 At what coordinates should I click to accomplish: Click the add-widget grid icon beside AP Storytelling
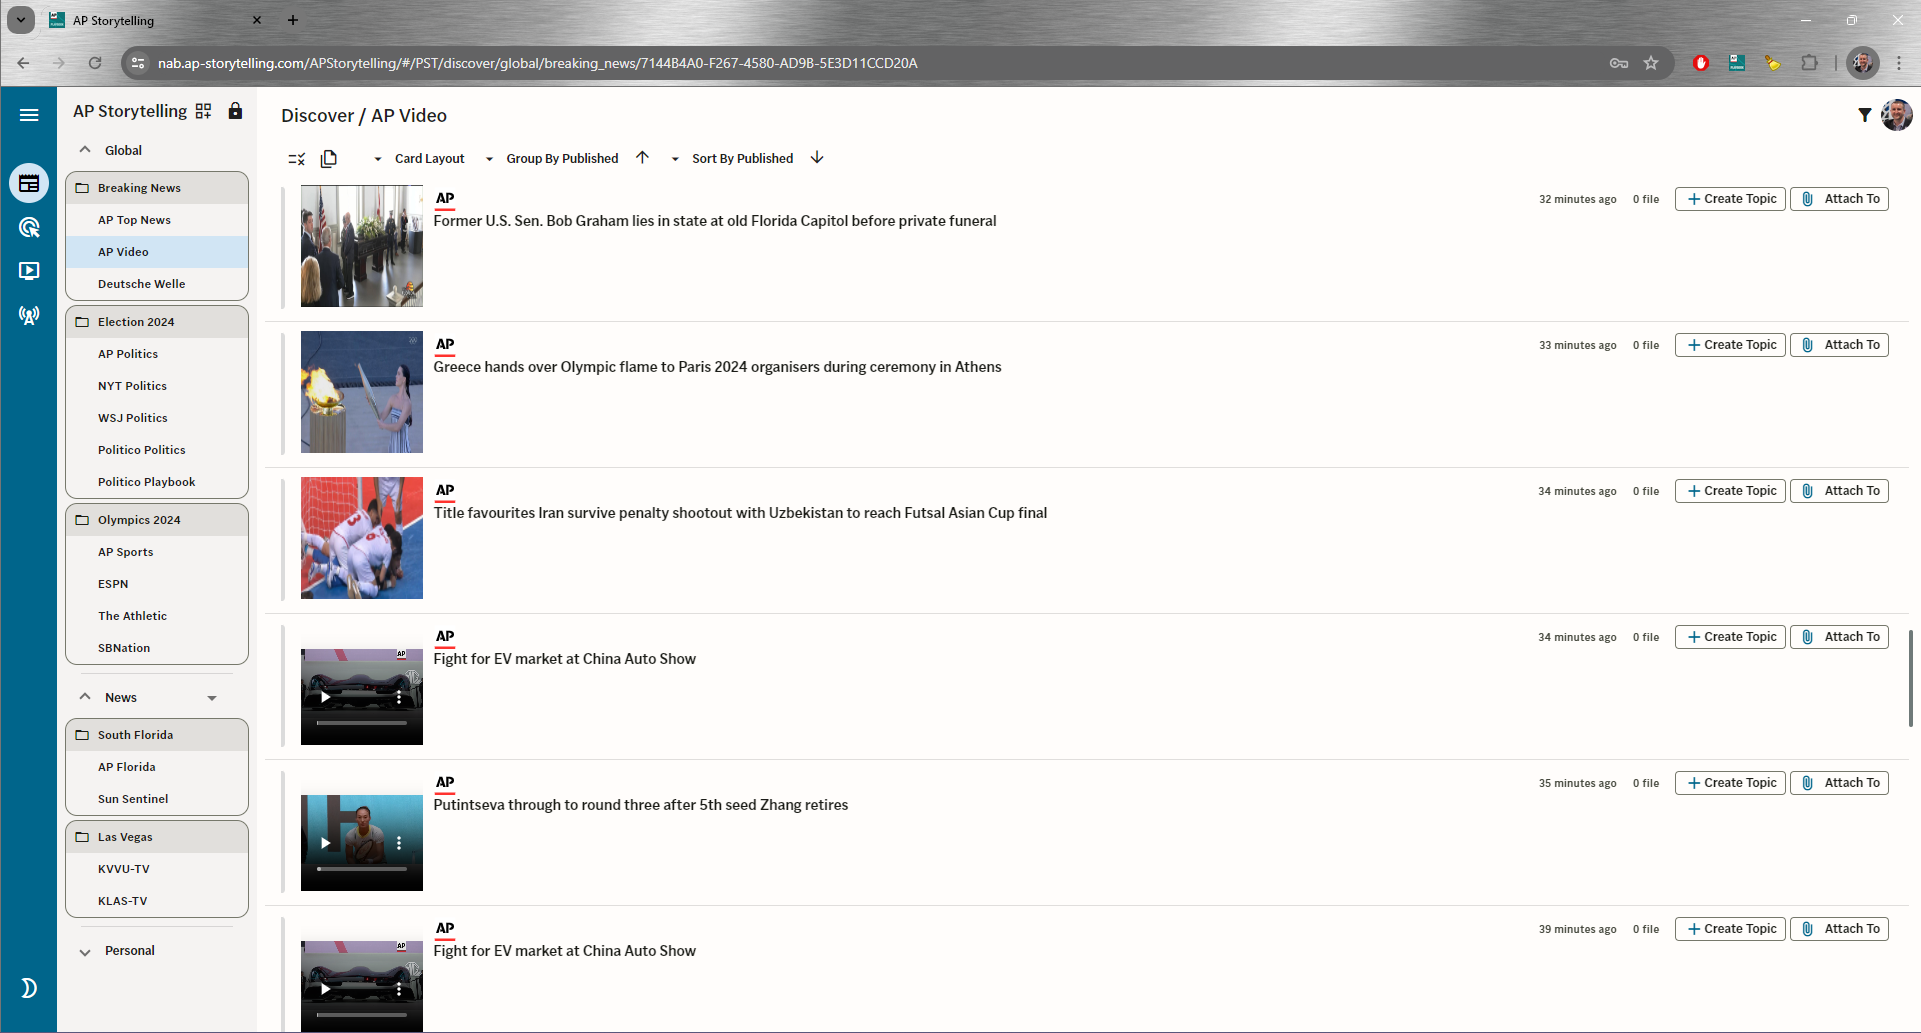[203, 111]
